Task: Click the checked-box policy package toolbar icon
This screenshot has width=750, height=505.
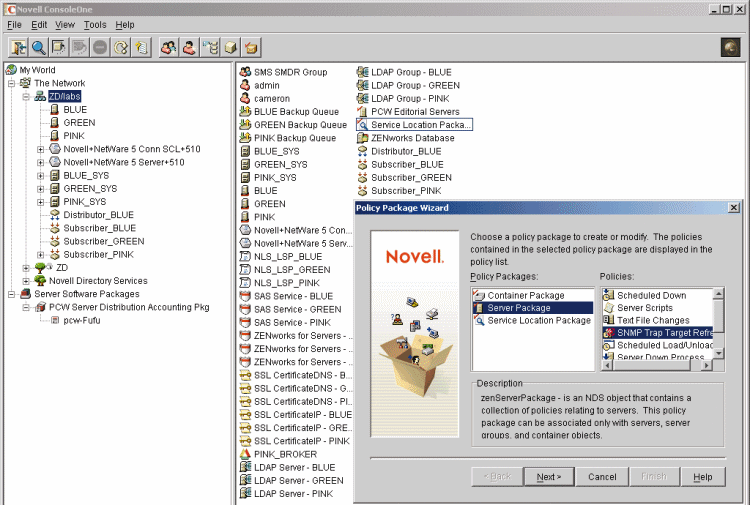Action: 251,47
